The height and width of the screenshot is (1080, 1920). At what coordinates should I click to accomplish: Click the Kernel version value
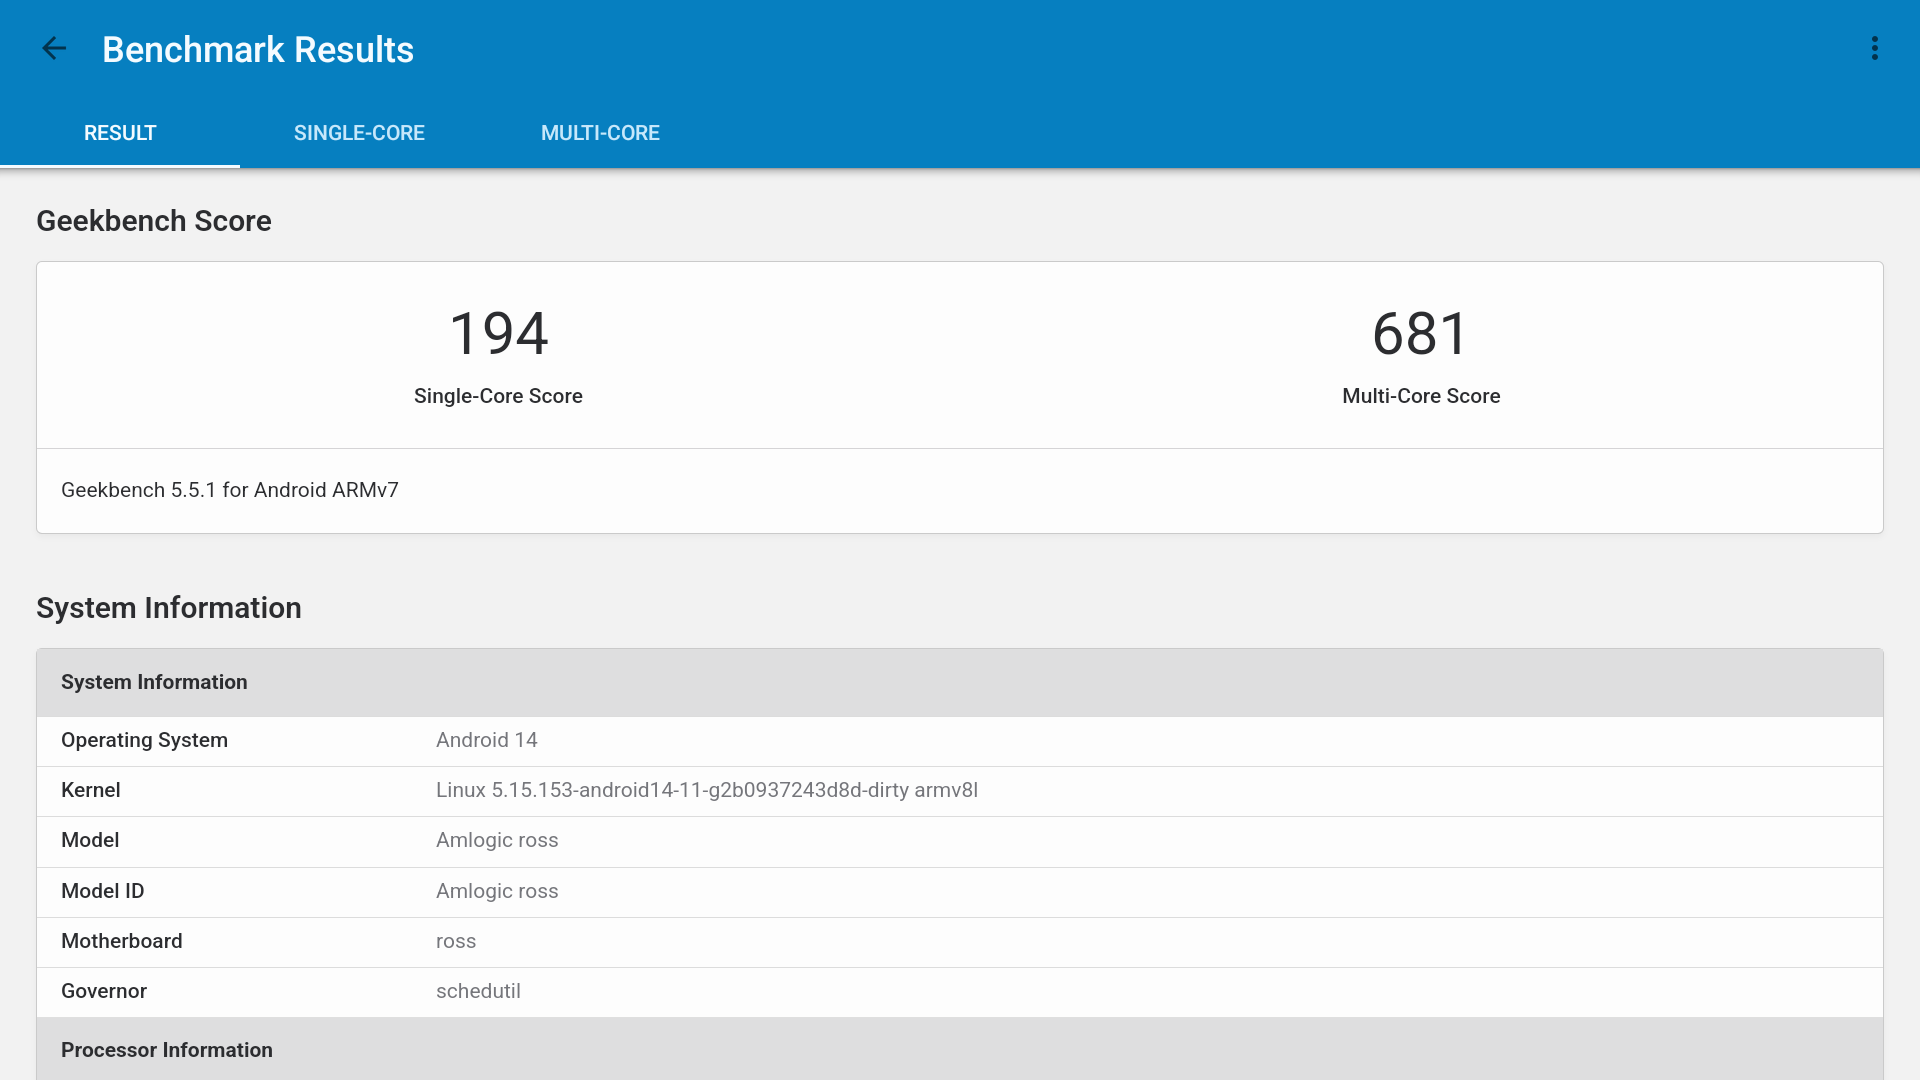point(706,790)
